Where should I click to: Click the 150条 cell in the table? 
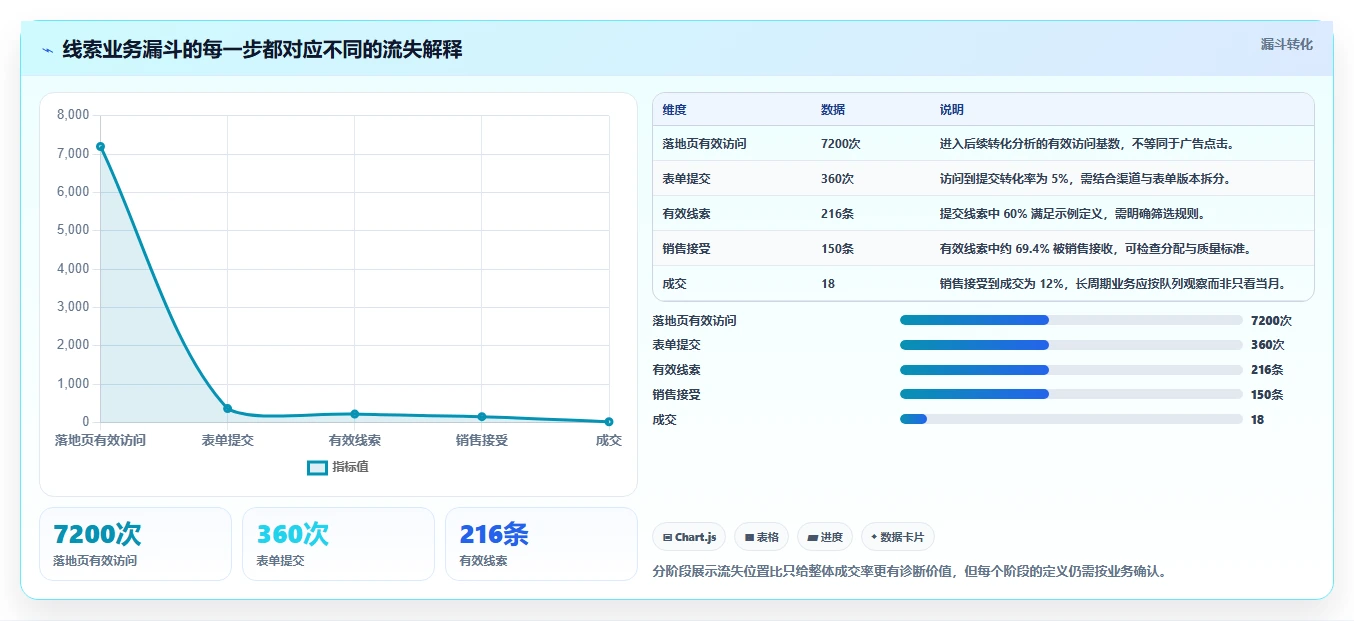point(837,249)
